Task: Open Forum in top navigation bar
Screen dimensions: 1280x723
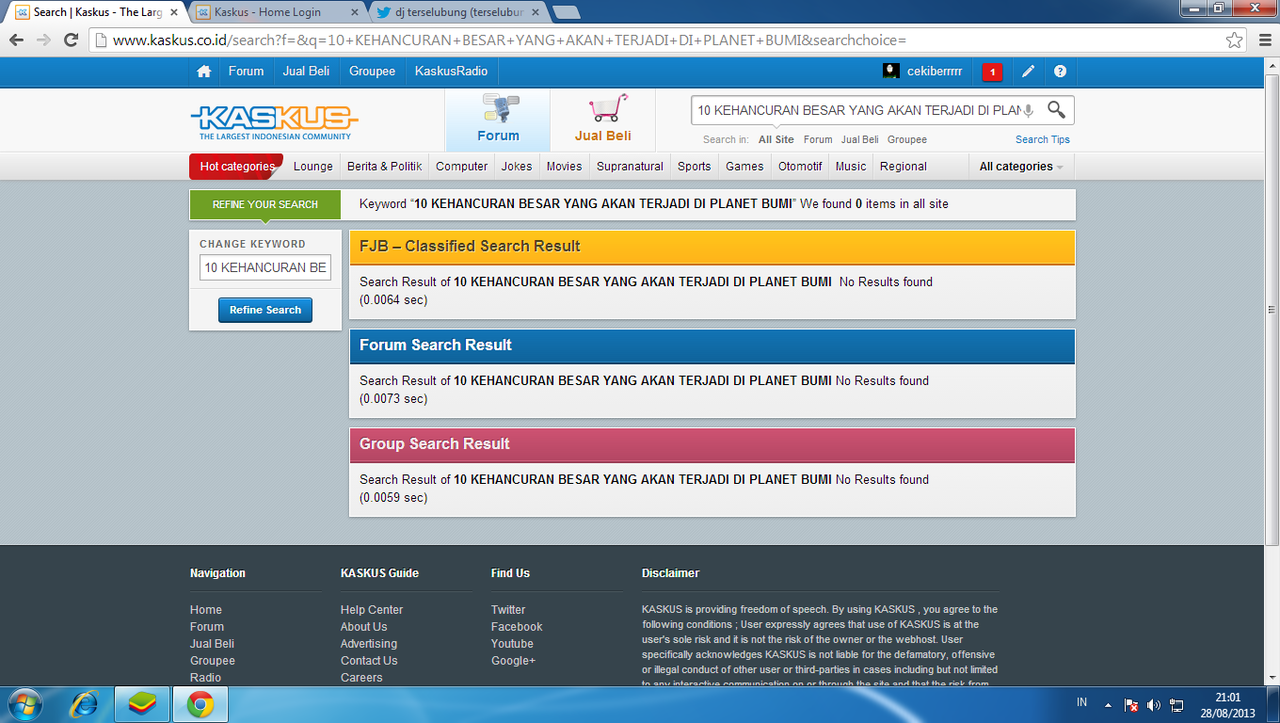Action: click(x=246, y=71)
